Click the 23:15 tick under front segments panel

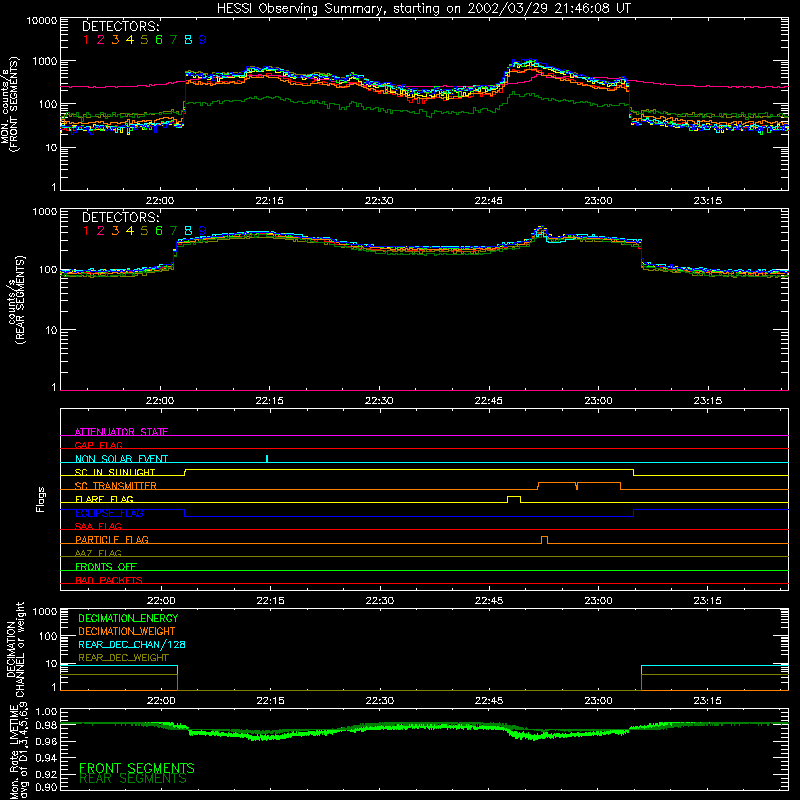[x=708, y=201]
